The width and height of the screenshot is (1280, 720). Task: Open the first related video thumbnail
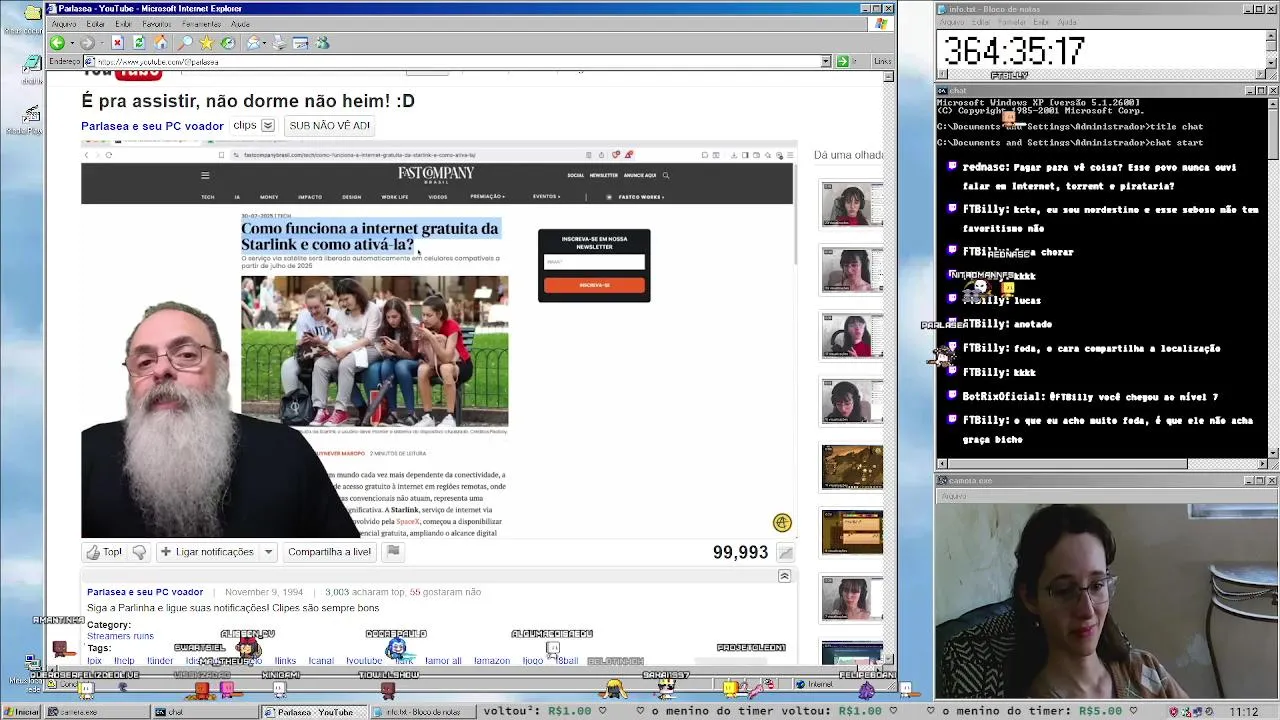point(852,205)
